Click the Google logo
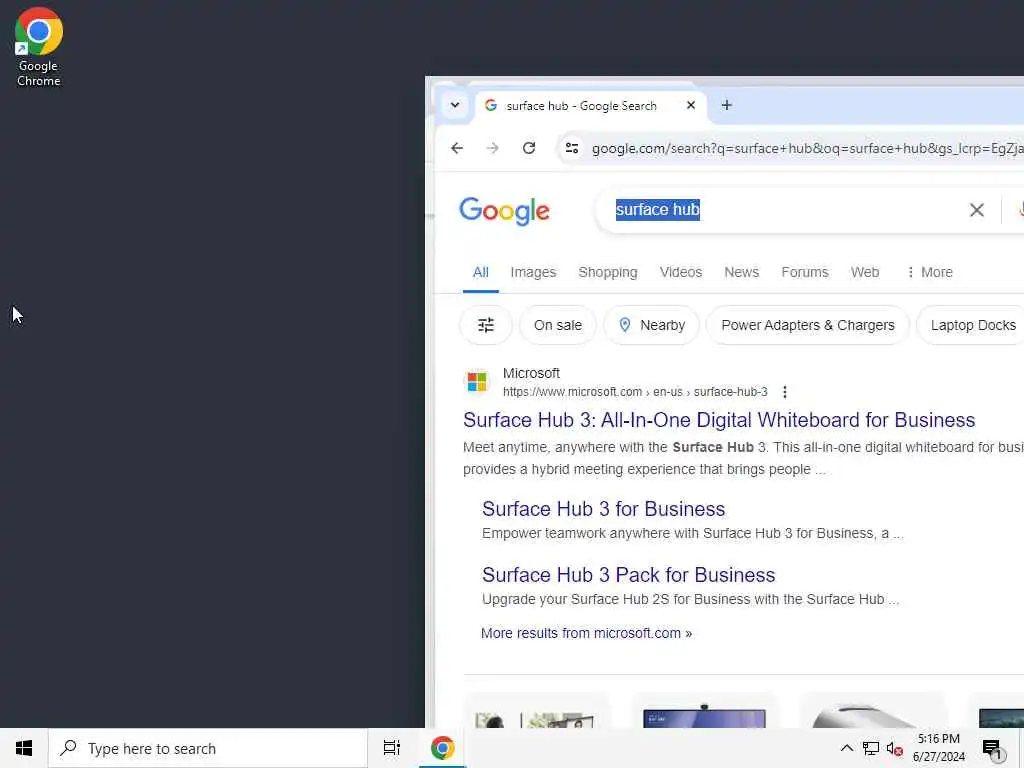 (505, 211)
